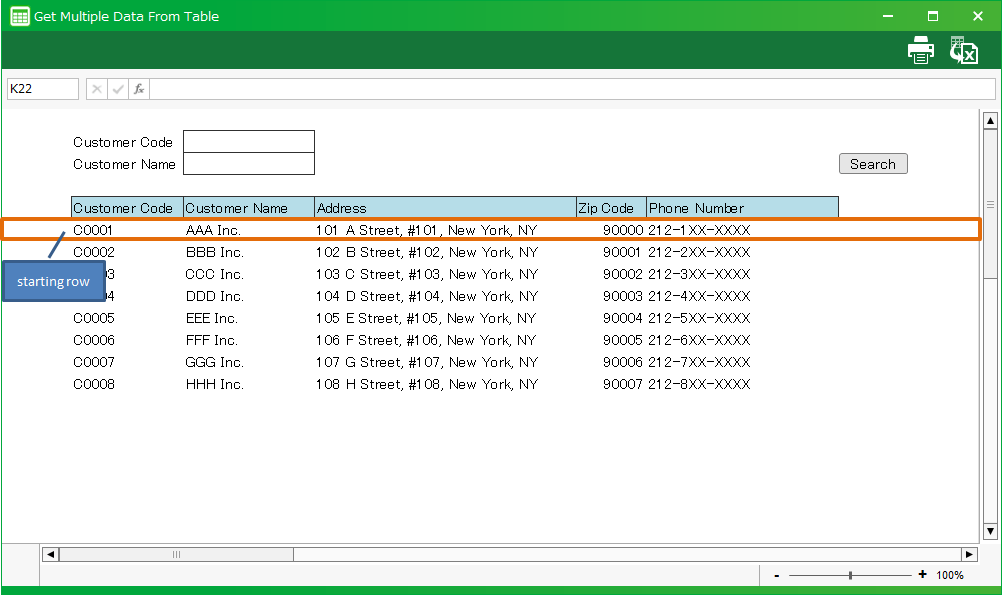Click zip code 90000
Viewport: 1002px width, 595px height.
coord(623,230)
